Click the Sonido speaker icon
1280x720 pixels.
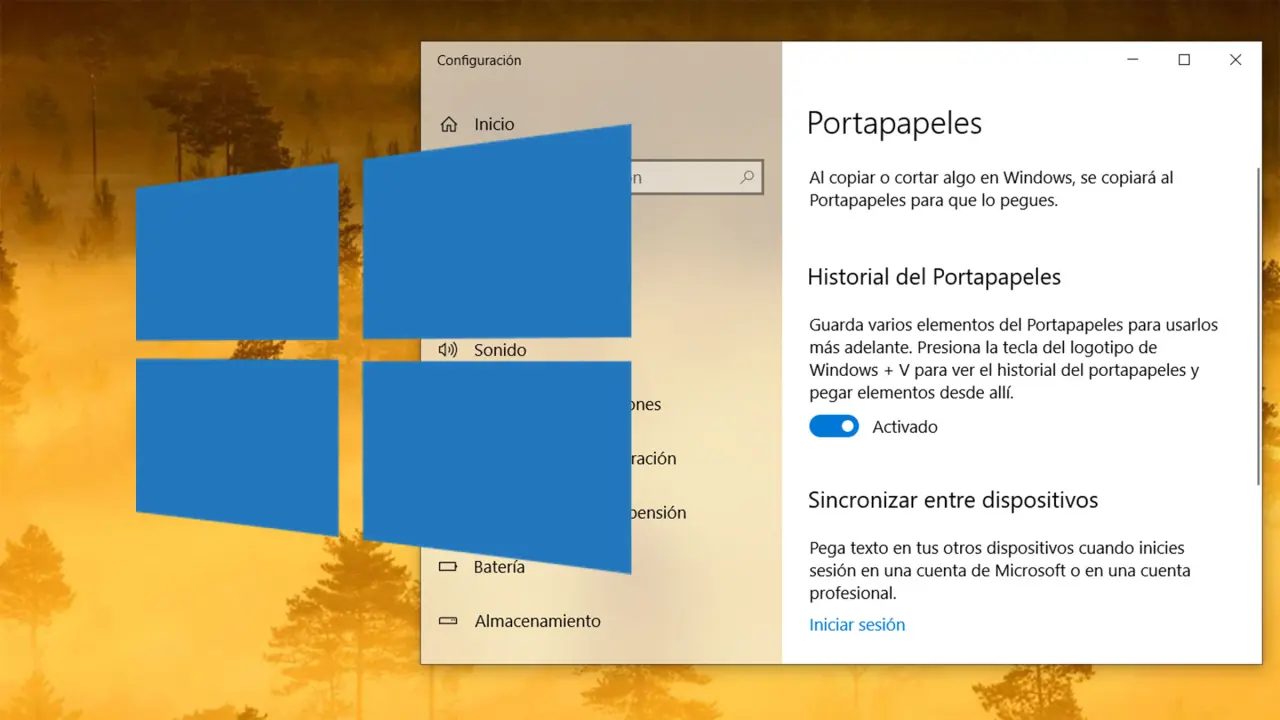pyautogui.click(x=448, y=350)
